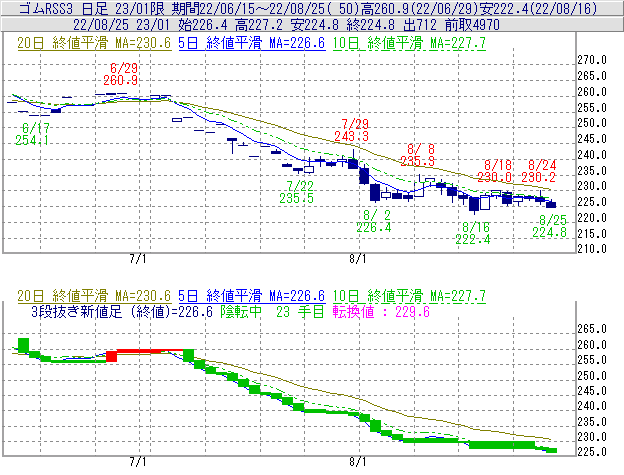Select the title line starting ゴムRSS3 日足

pyautogui.click(x=308, y=8)
